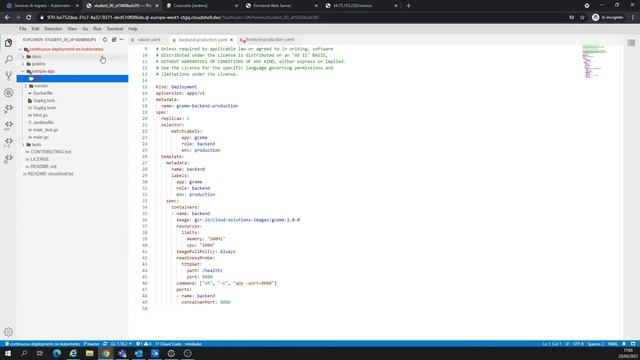640x360 pixels.
Task: Click the Incognito profile indicator
Action: (x=608, y=17)
